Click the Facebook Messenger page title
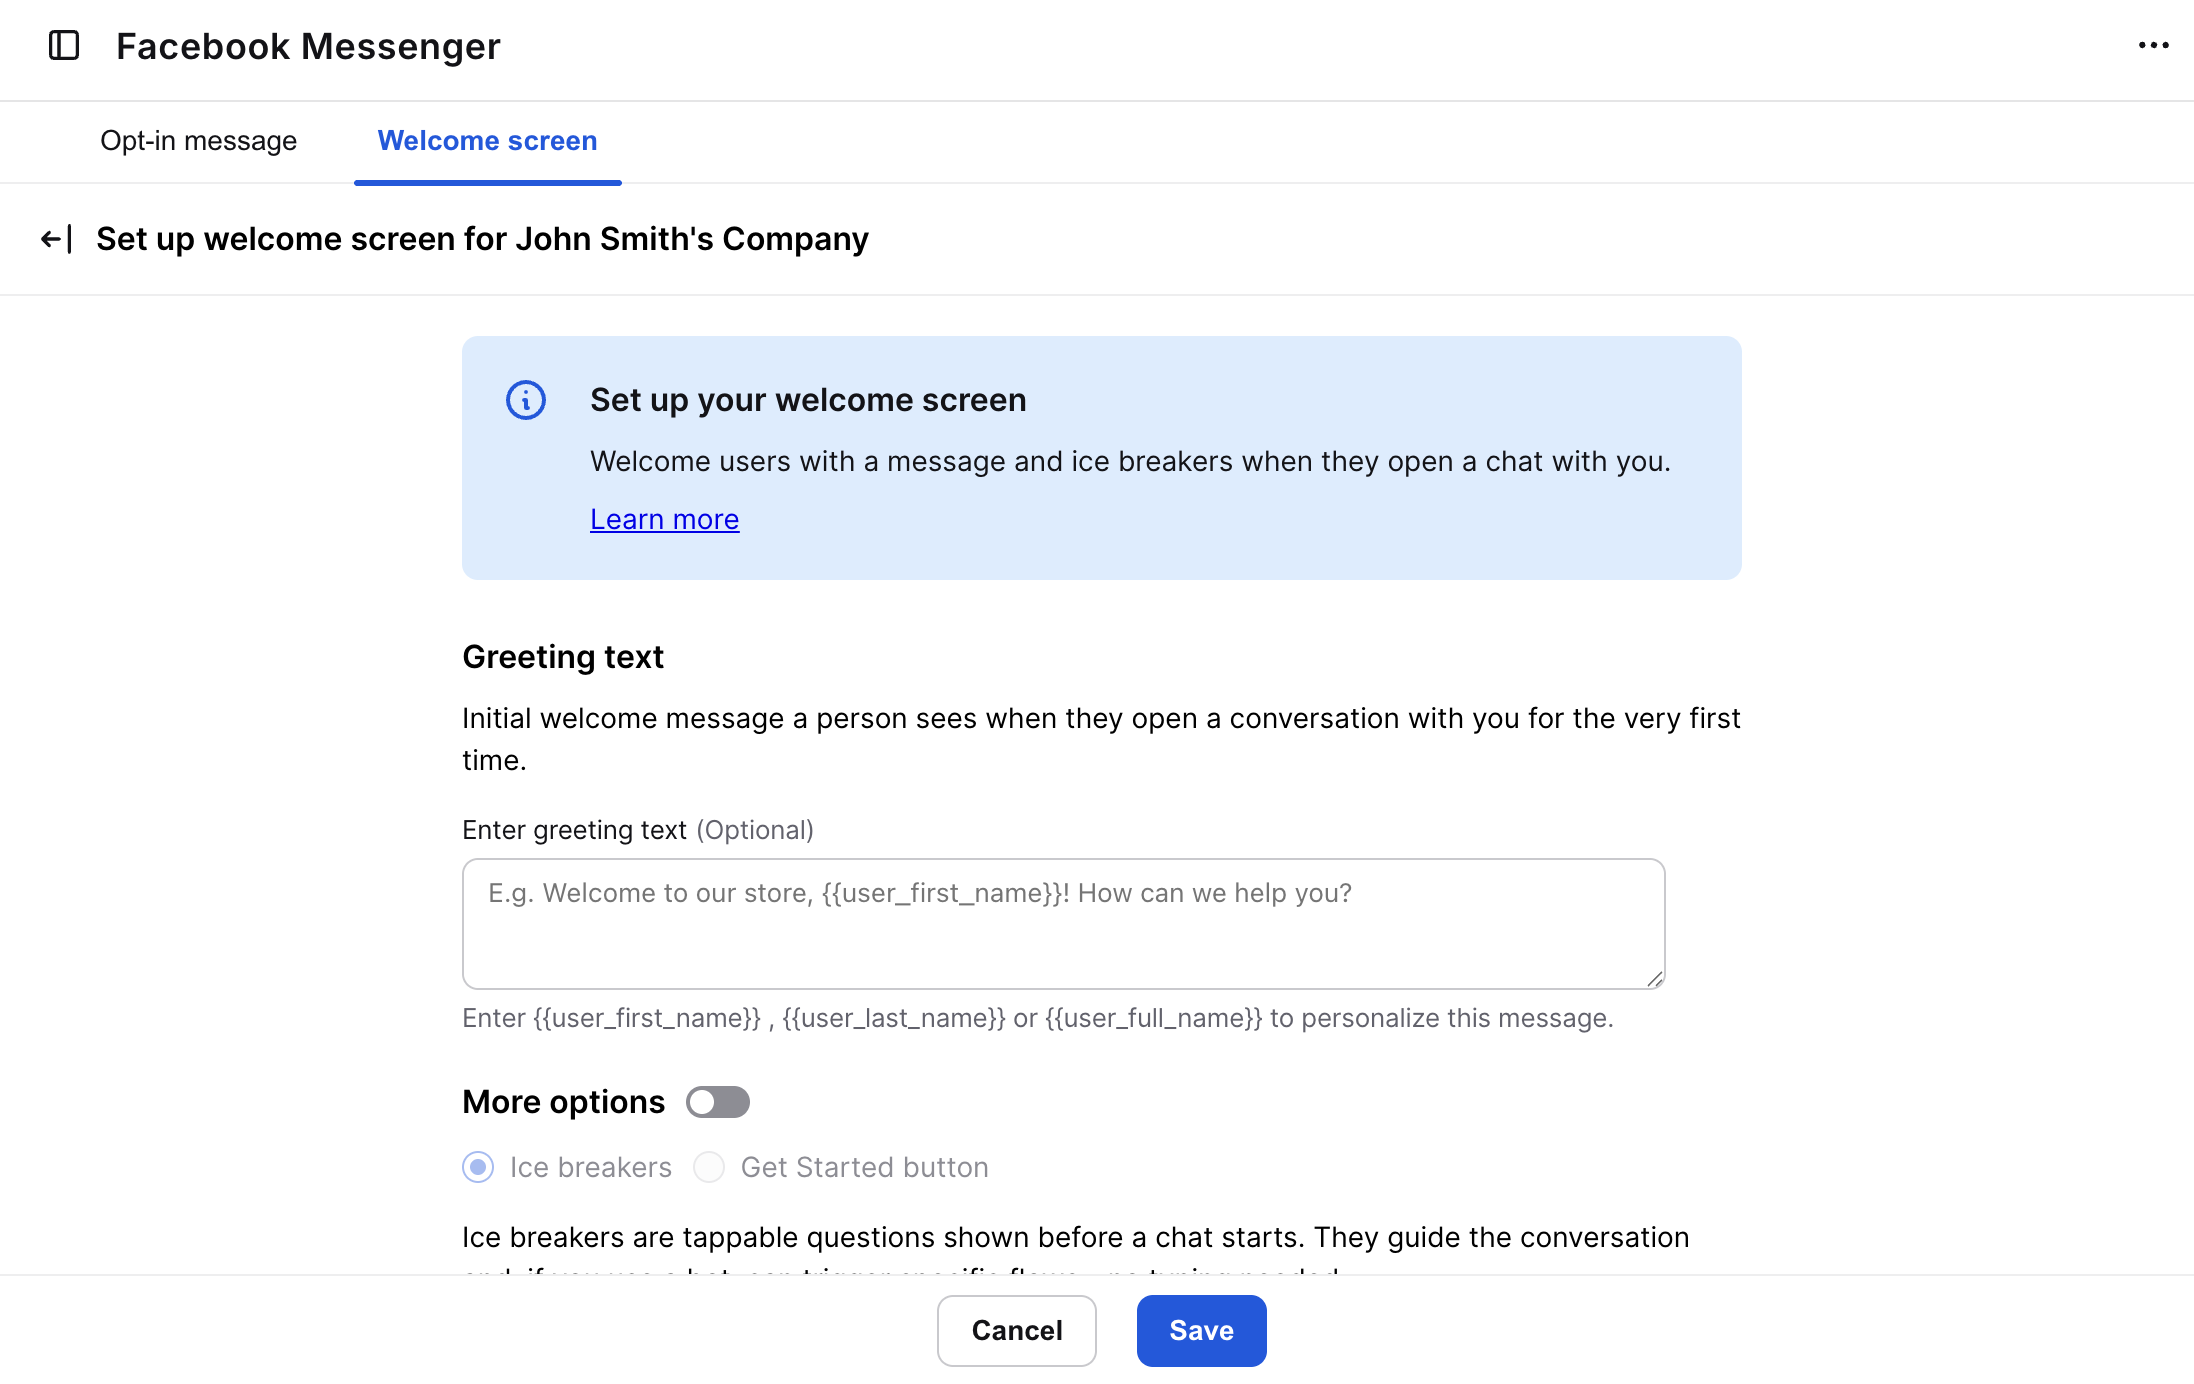This screenshot has height=1384, width=2194. click(x=308, y=46)
